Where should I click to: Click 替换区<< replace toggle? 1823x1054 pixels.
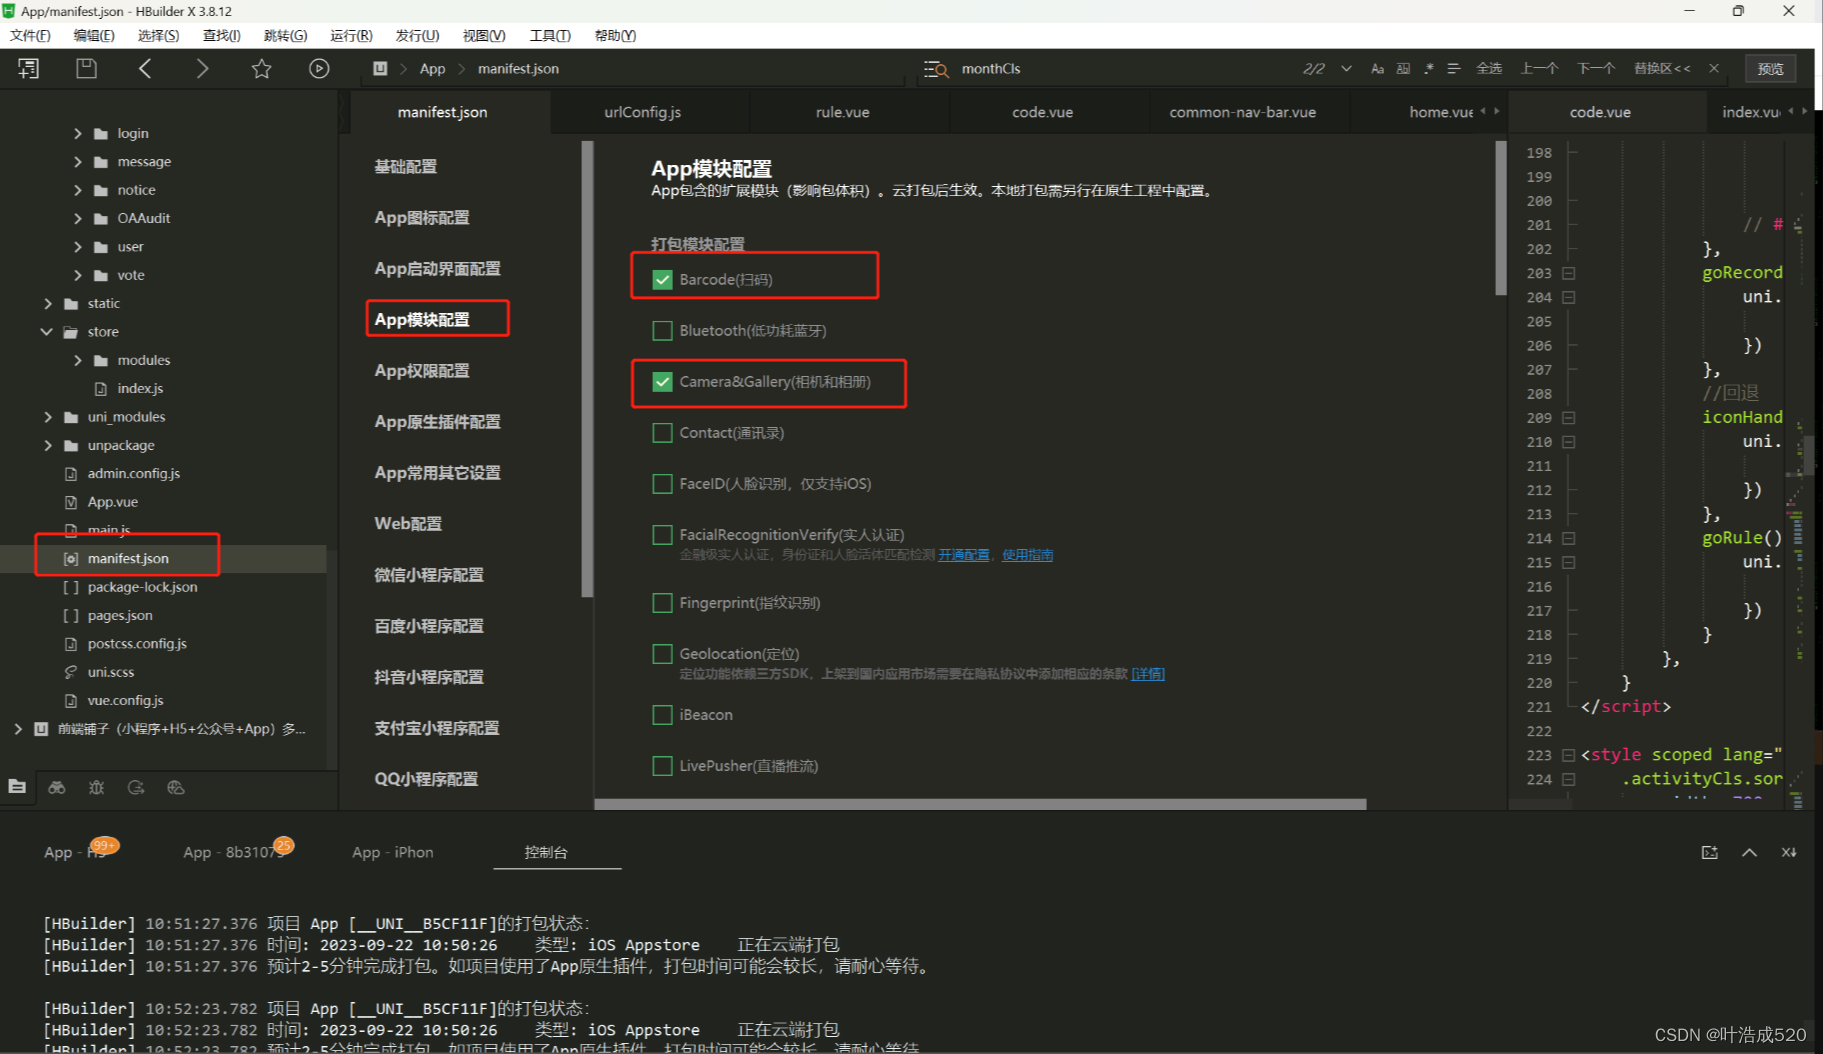[1662, 68]
